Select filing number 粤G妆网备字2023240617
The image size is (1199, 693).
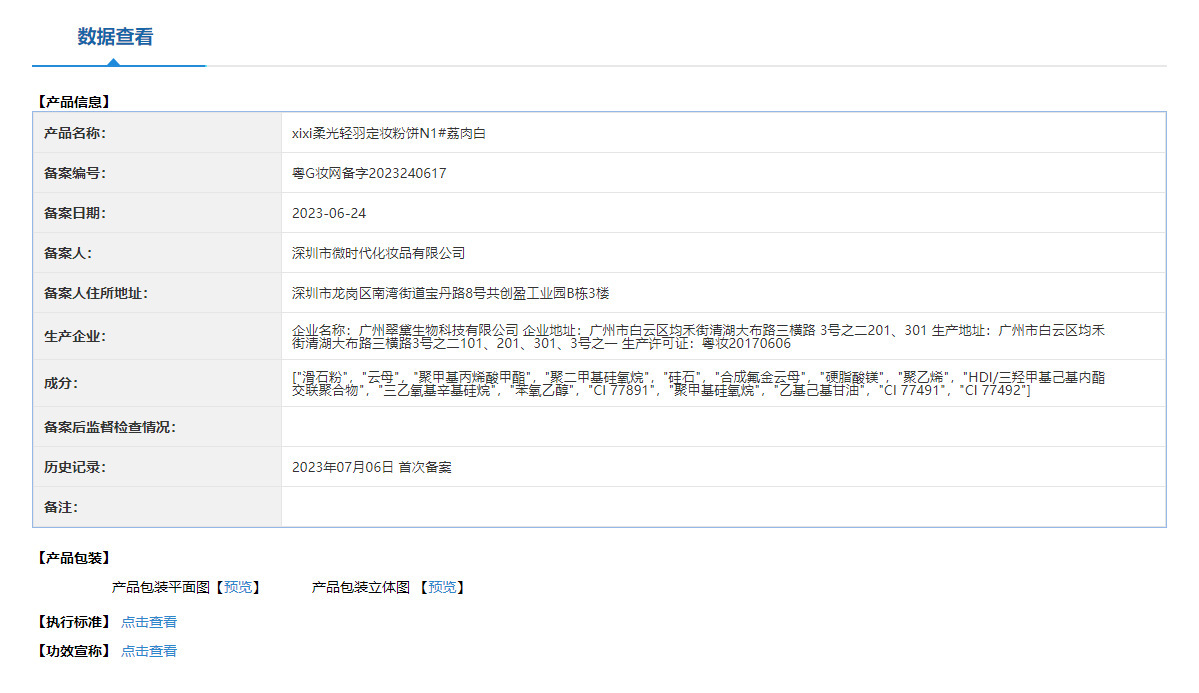tap(369, 173)
